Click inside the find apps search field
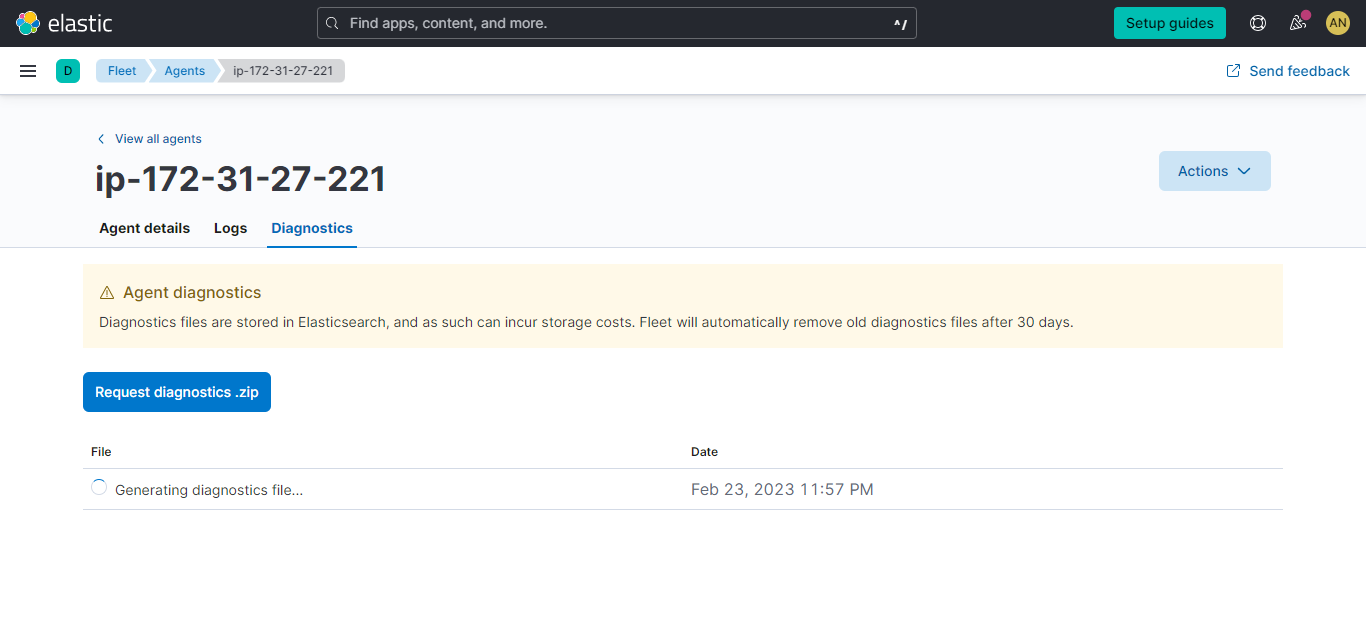Viewport: 1366px width, 630px height. pos(615,22)
